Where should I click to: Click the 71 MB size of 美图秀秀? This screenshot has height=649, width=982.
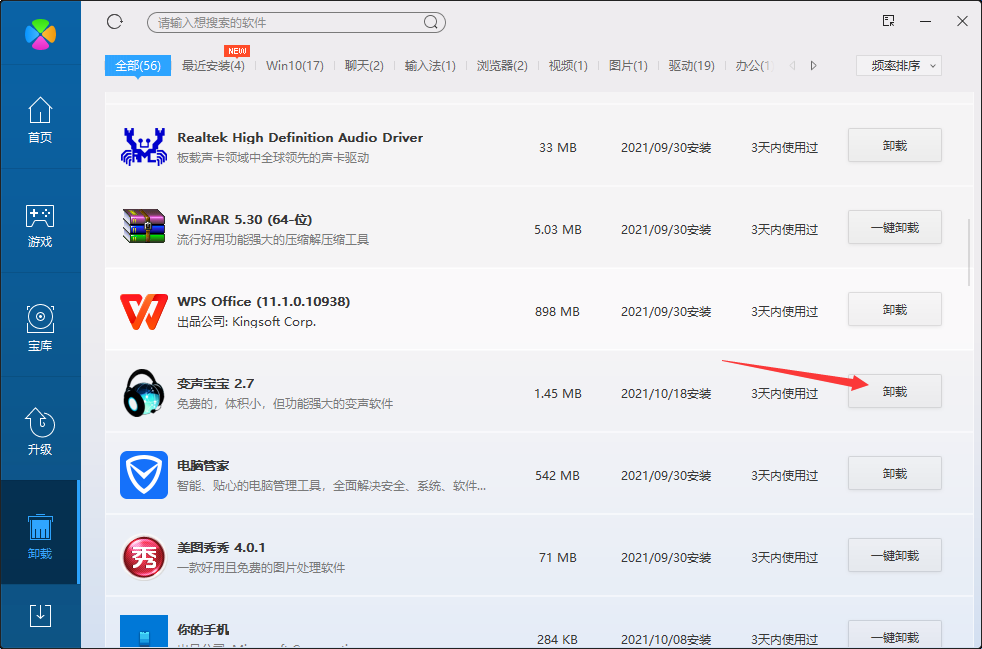[x=558, y=558]
